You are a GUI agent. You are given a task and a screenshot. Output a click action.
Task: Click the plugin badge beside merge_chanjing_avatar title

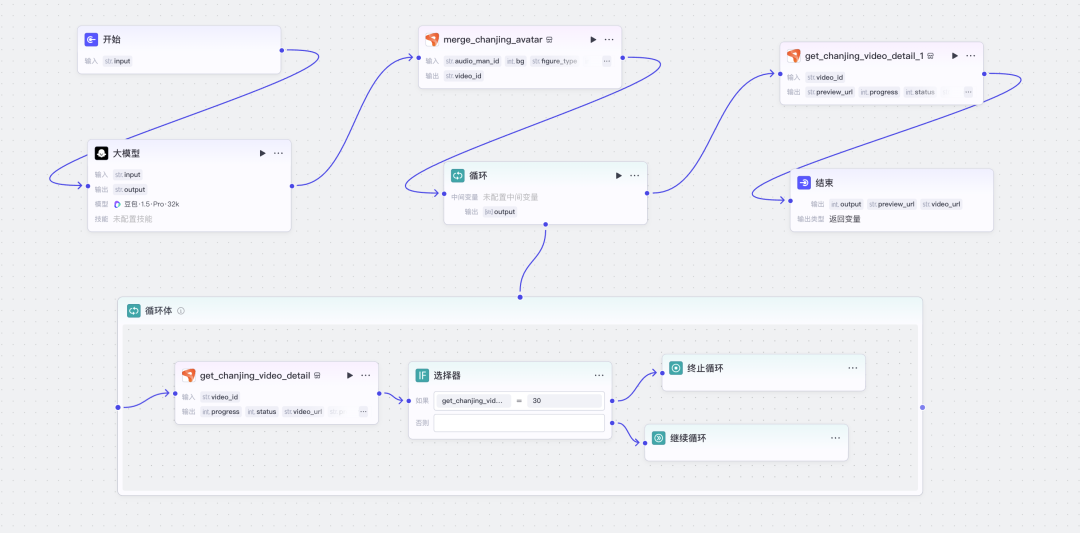pos(550,40)
